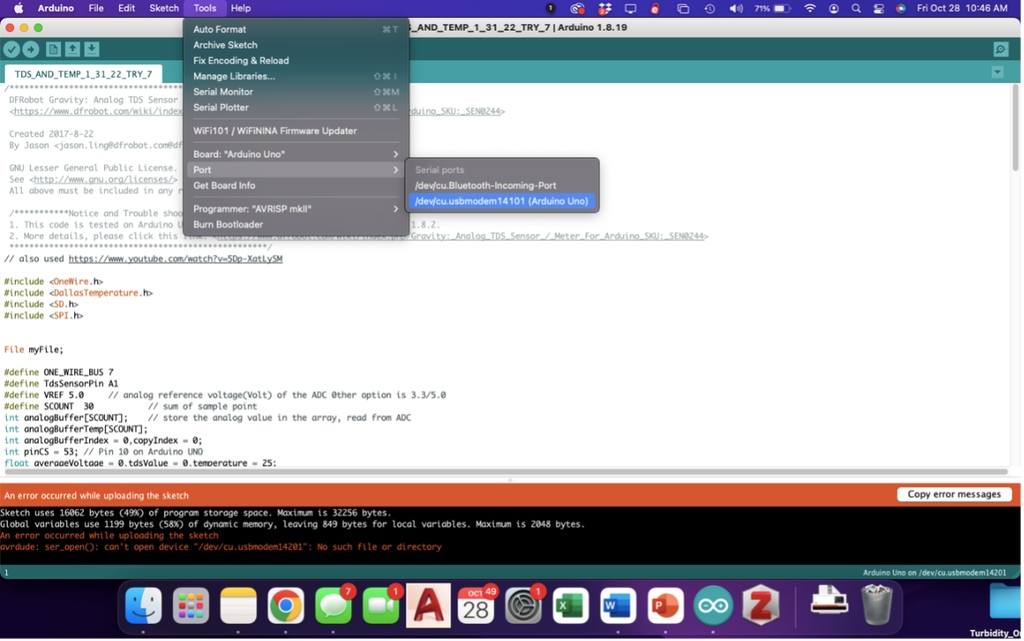Screen dimensions: 1024x641
Task: Click the Wi-Fi icon in menu bar
Action: click(x=810, y=8)
